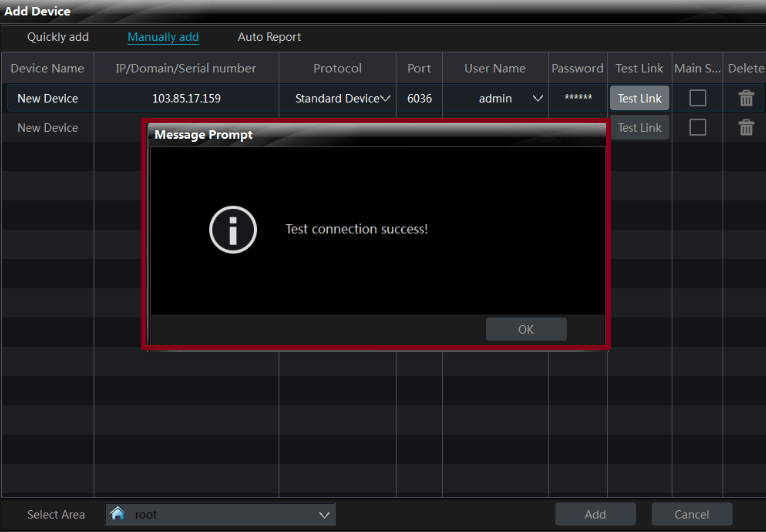Viewport: 766px width, 532px height.
Task: Switch to the Quickly add tab
Action: point(58,37)
